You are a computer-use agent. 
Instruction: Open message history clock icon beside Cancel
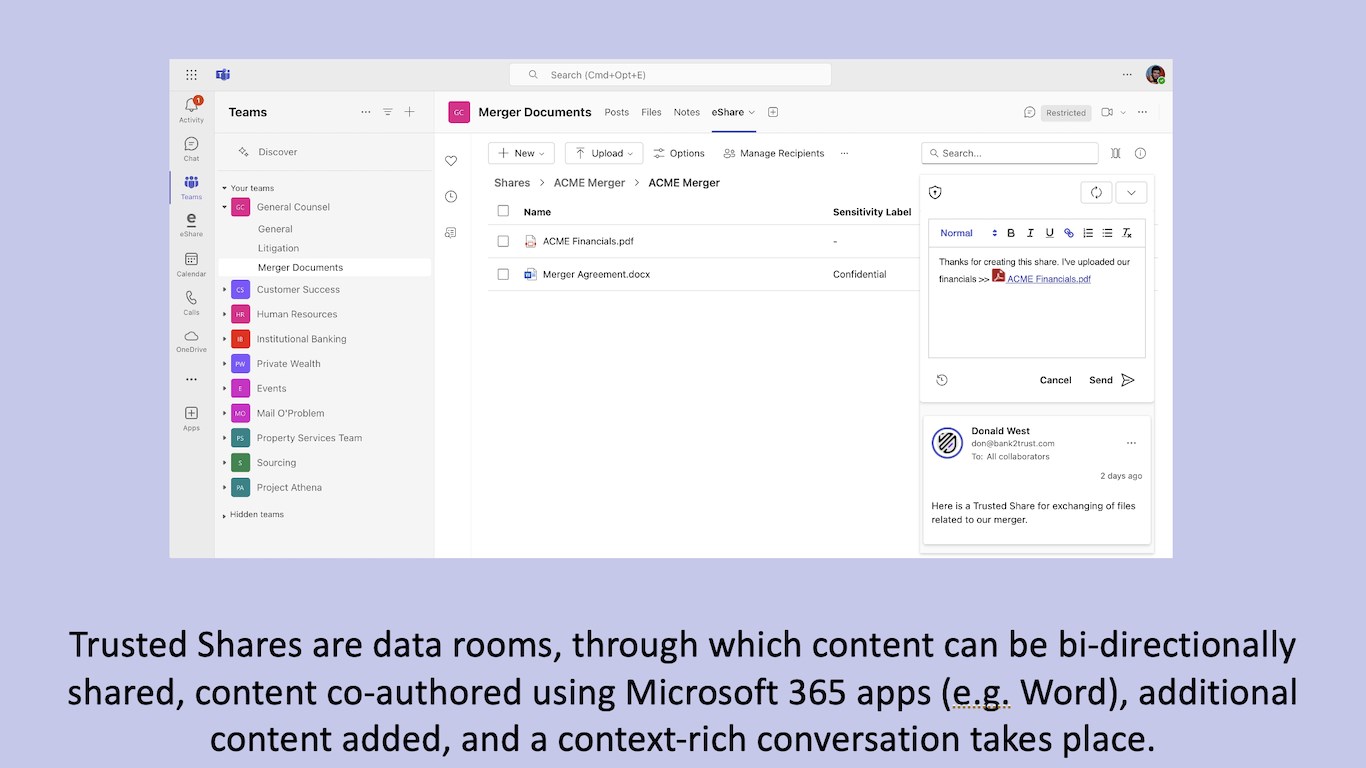tap(942, 380)
